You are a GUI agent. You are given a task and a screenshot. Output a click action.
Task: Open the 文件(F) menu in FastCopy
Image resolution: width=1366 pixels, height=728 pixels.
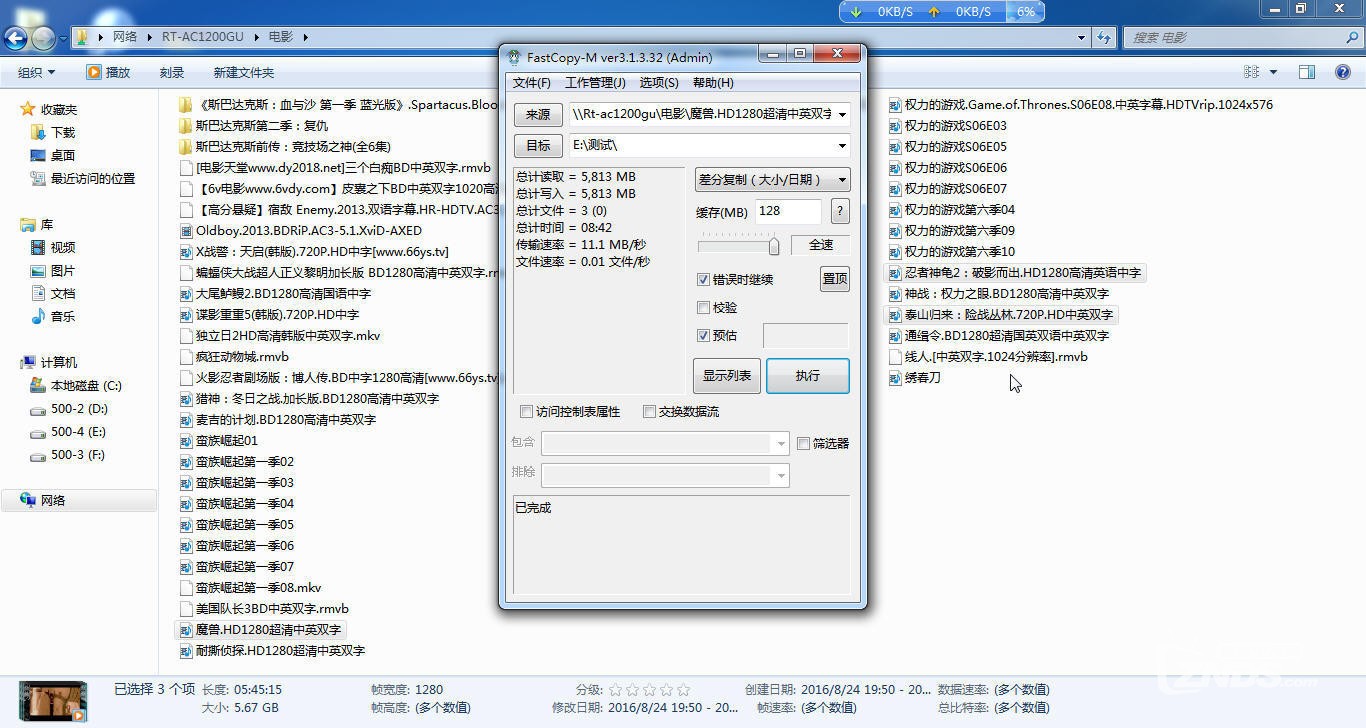[x=531, y=82]
